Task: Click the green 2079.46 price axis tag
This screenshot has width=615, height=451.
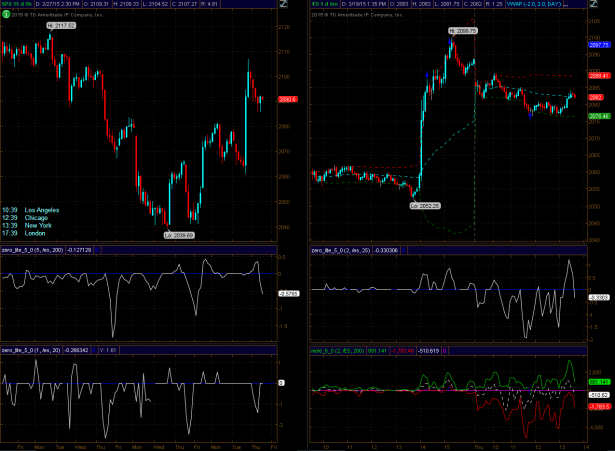Action: (x=599, y=116)
